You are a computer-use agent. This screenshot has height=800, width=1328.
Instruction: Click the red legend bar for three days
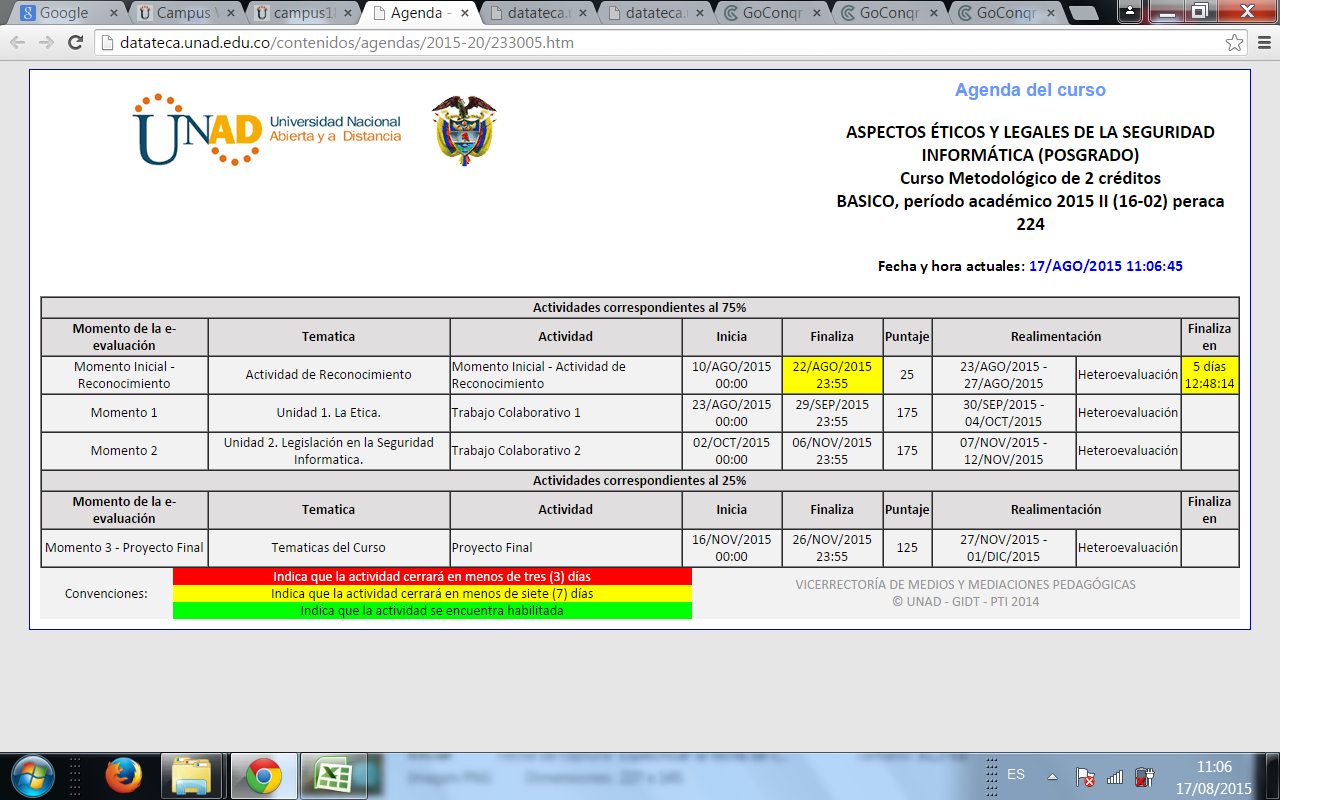pos(432,577)
